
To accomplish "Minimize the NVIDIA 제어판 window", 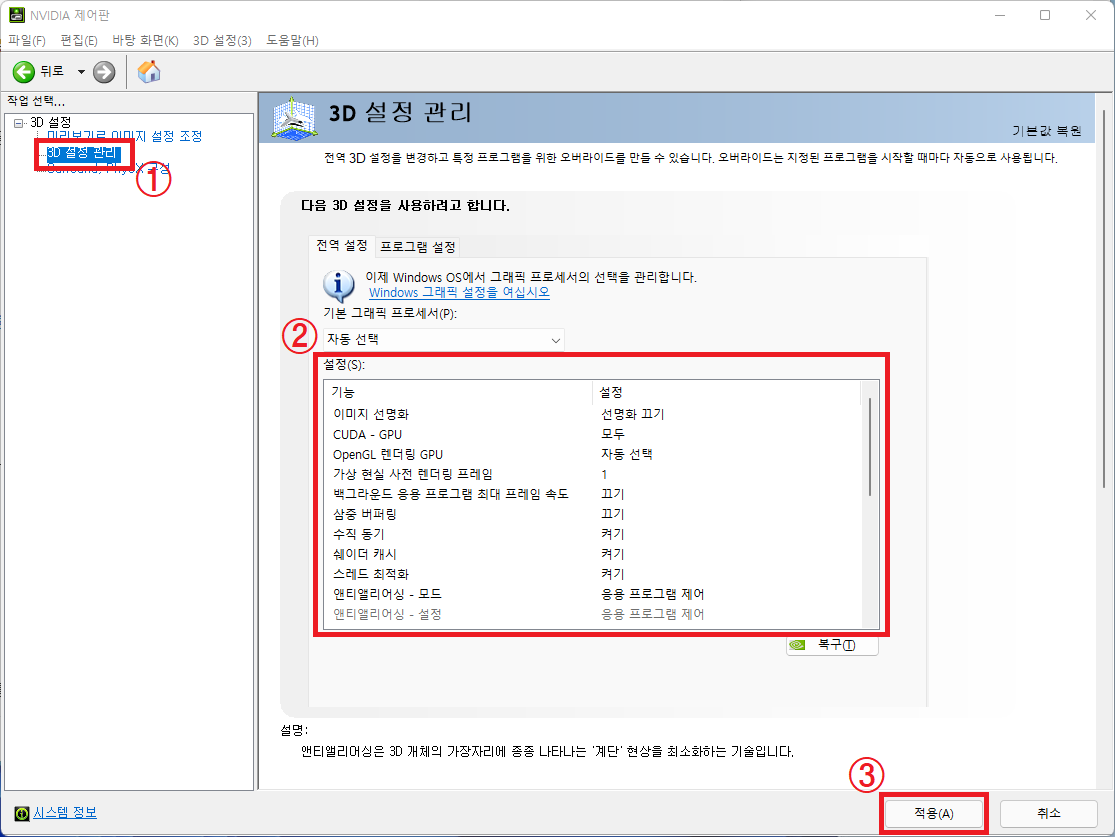I will click(1000, 15).
